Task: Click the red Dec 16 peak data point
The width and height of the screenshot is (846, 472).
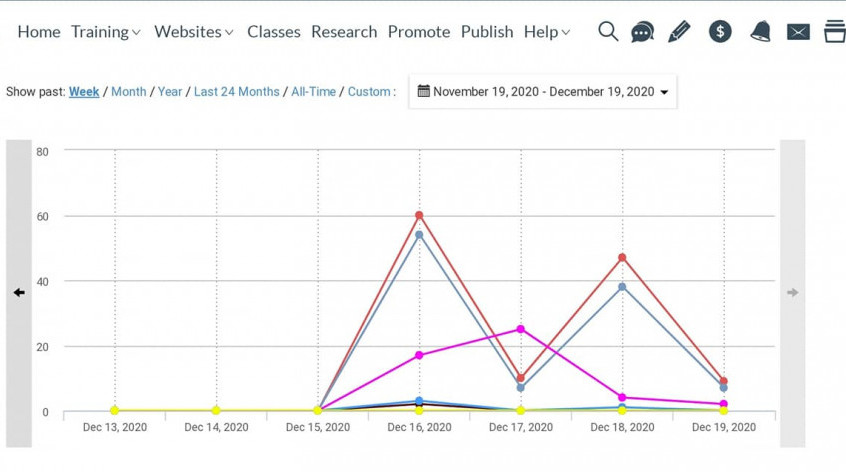Action: tap(419, 215)
